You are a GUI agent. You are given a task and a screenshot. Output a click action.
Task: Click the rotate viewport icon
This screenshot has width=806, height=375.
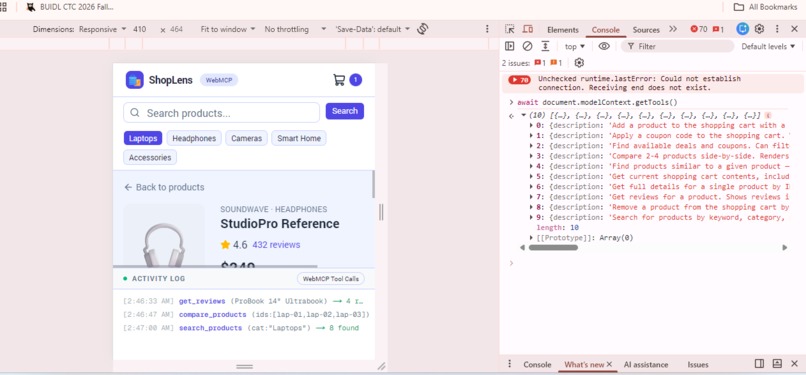(x=423, y=29)
